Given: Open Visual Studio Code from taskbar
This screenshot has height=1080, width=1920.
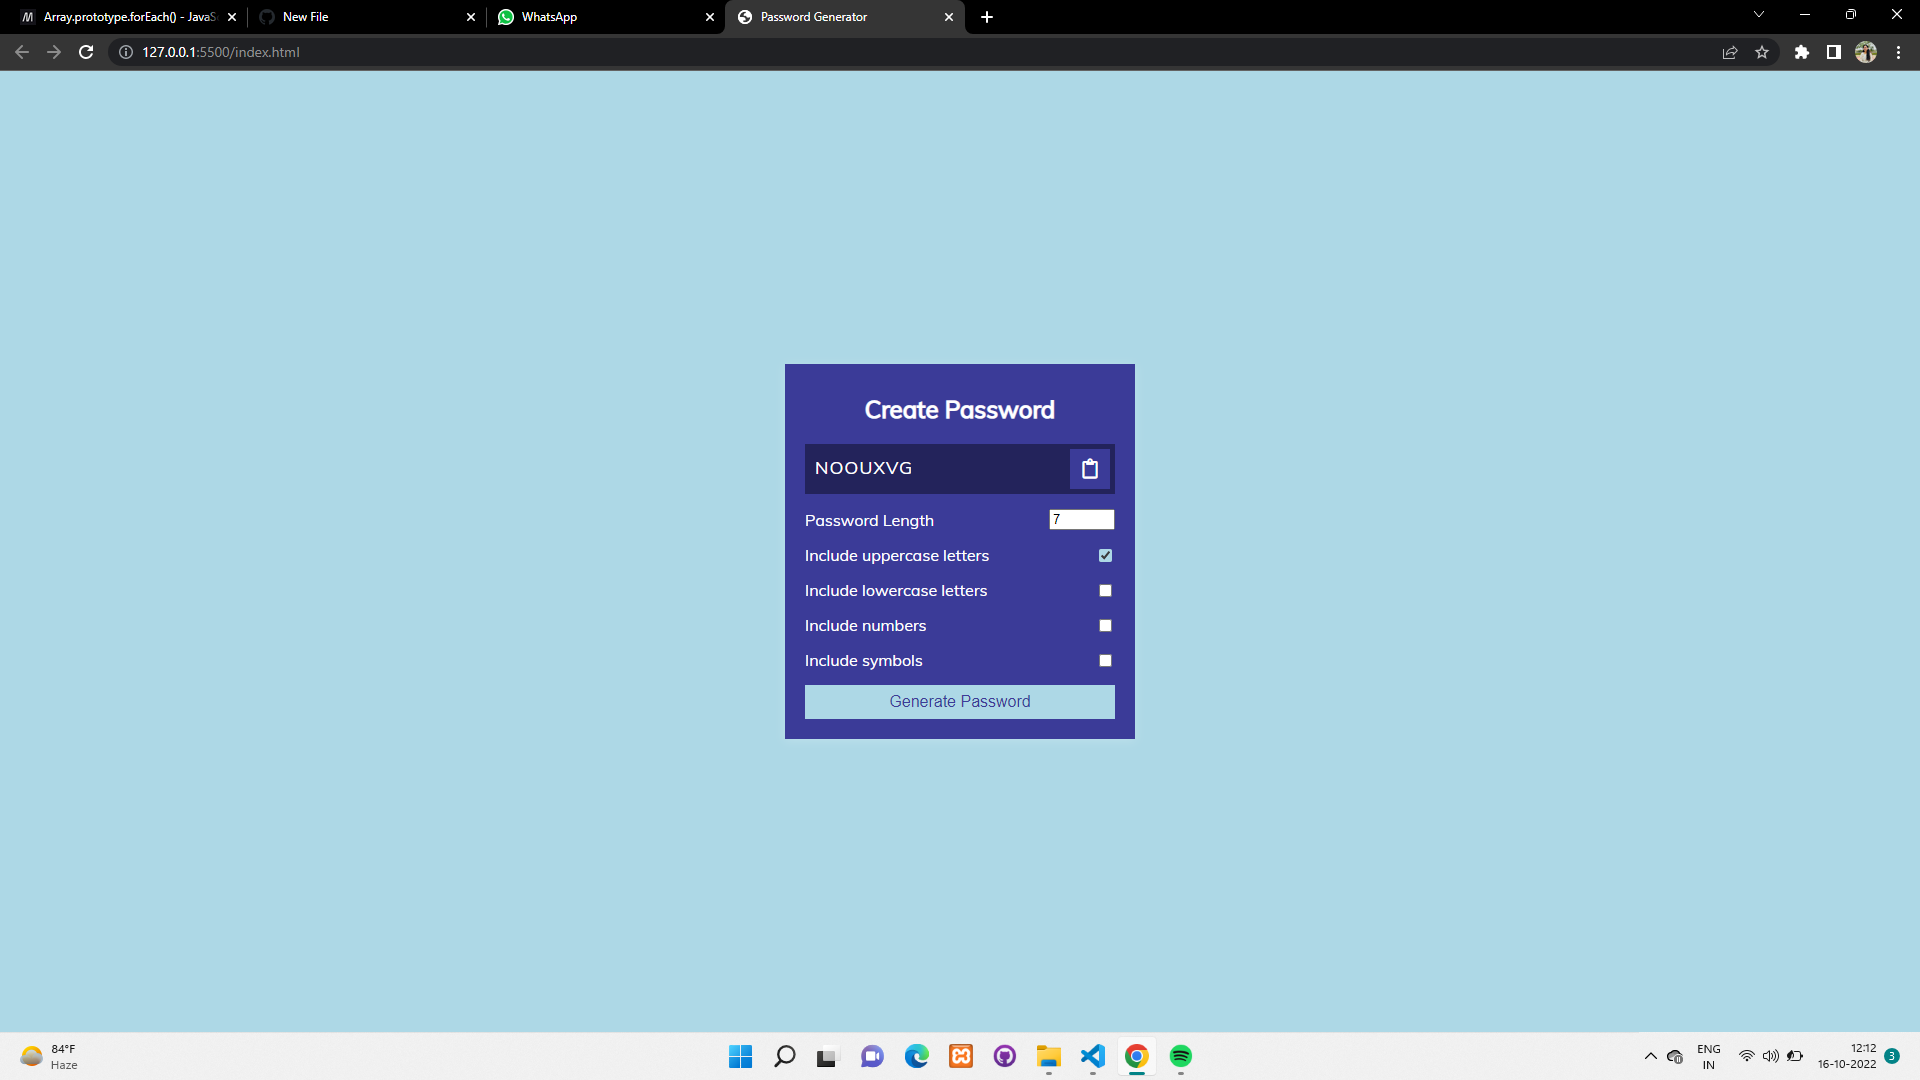Looking at the screenshot, I should [1092, 1056].
